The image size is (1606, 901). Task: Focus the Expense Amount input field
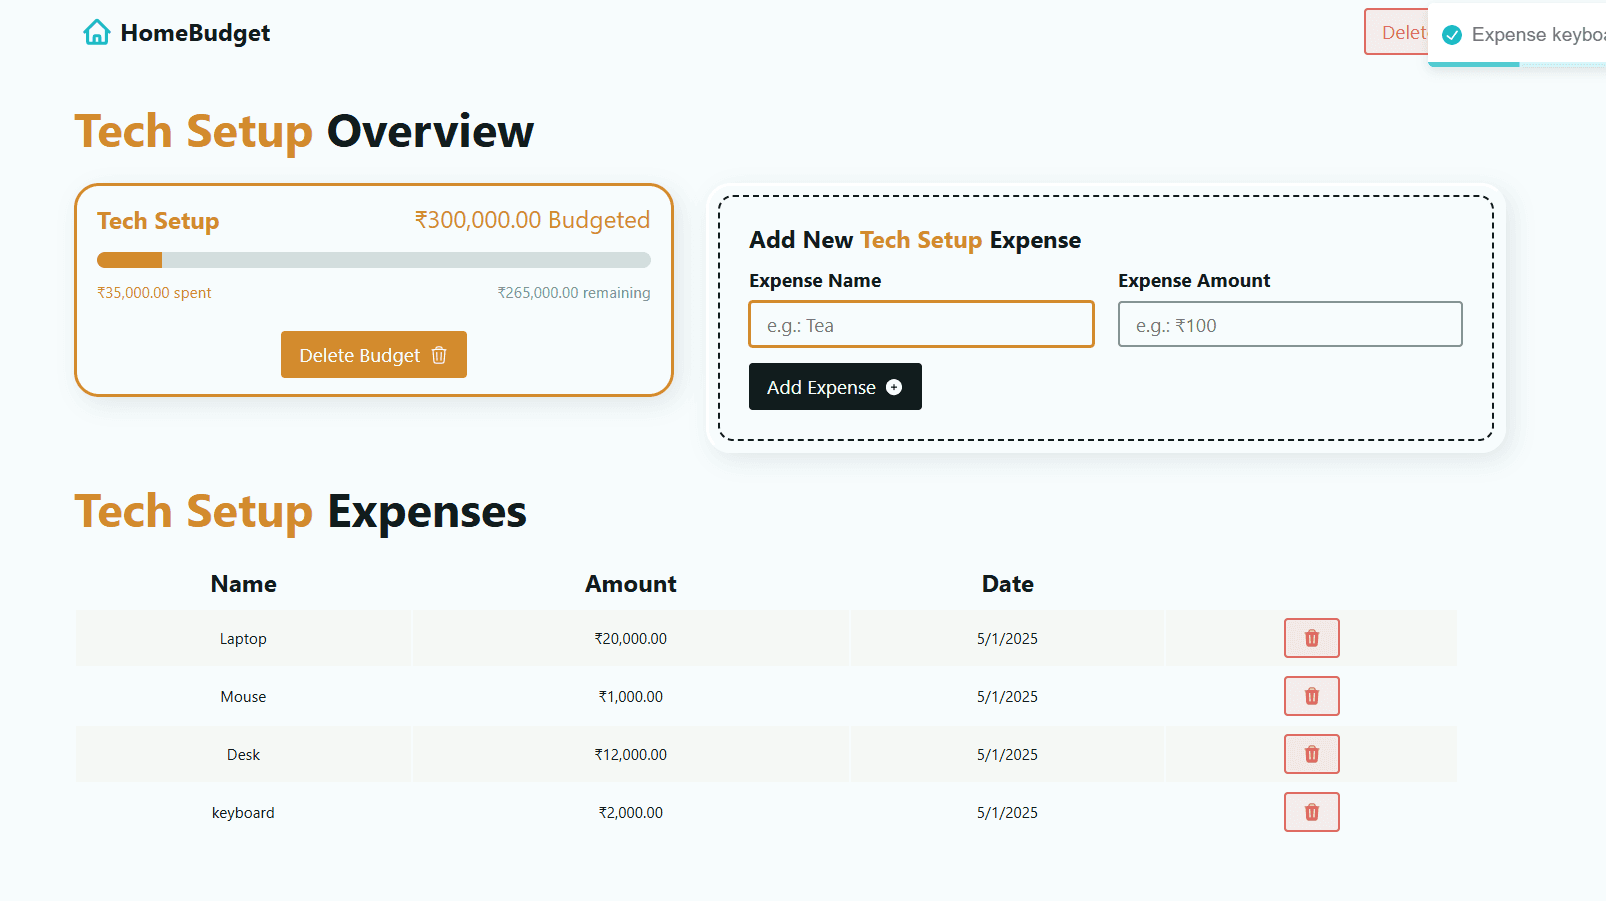click(x=1290, y=325)
